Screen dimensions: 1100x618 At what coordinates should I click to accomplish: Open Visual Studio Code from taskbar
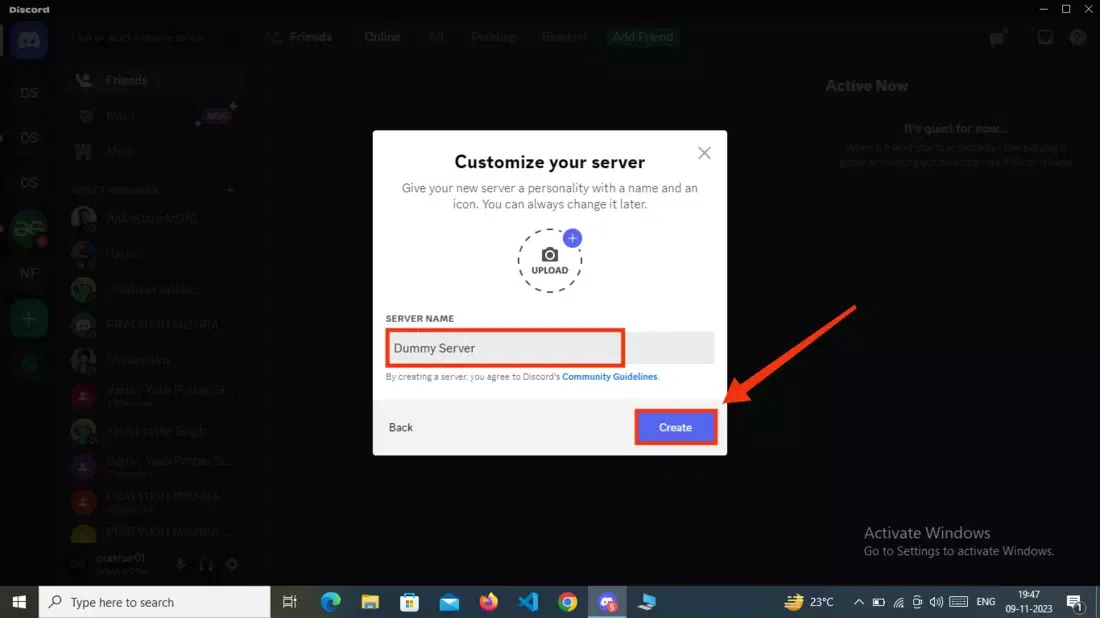coord(528,602)
